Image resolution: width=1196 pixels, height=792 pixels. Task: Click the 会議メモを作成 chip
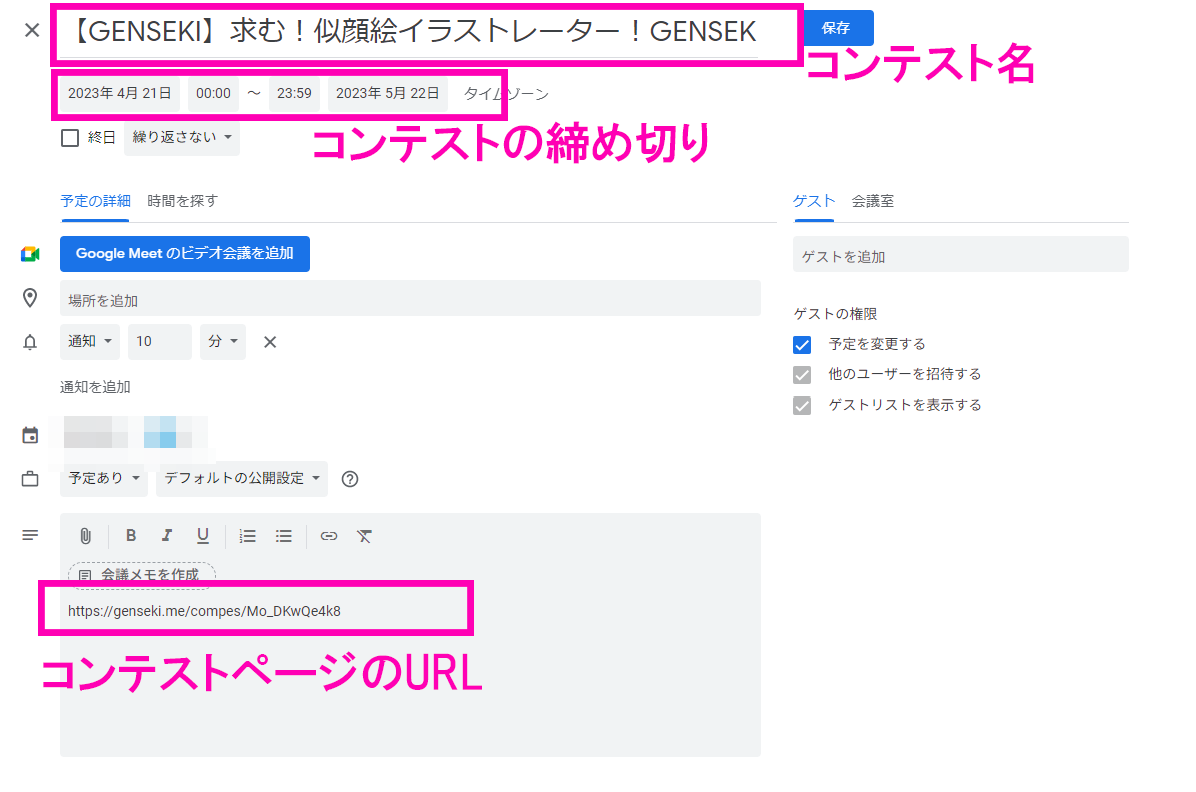pyautogui.click(x=142, y=575)
